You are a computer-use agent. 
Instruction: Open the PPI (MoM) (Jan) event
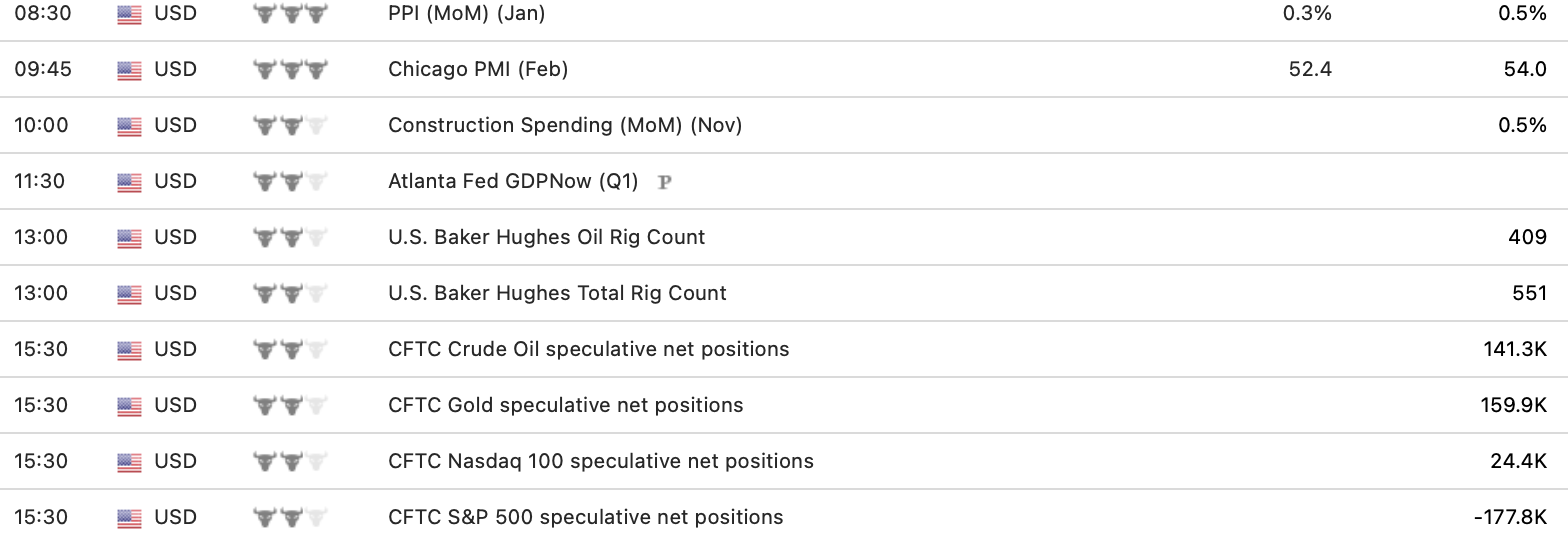pos(466,14)
